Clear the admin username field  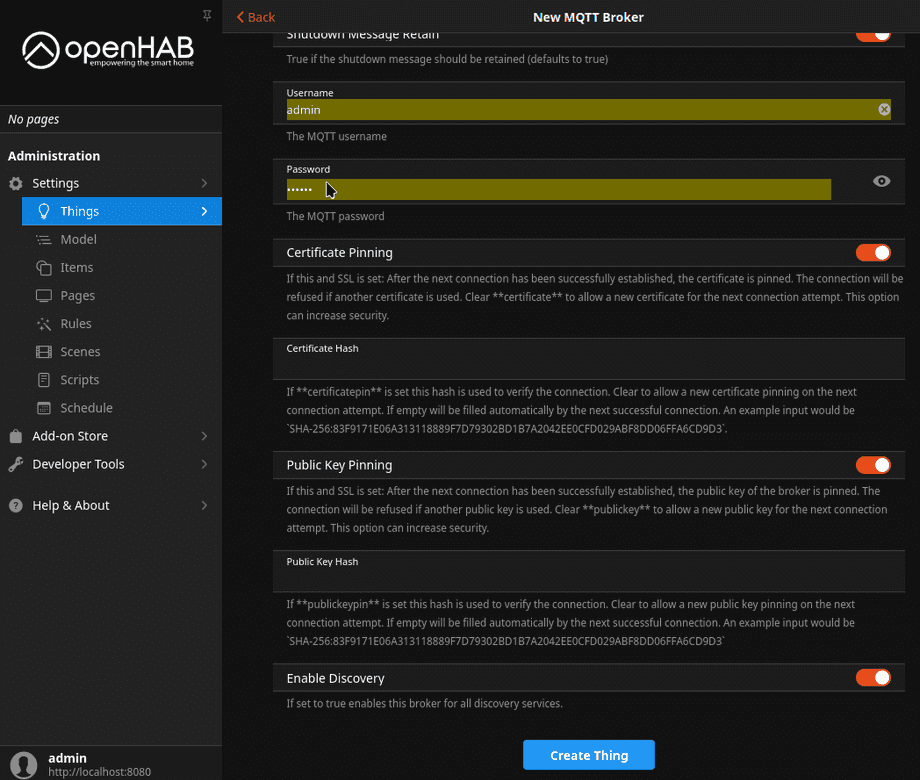(883, 109)
